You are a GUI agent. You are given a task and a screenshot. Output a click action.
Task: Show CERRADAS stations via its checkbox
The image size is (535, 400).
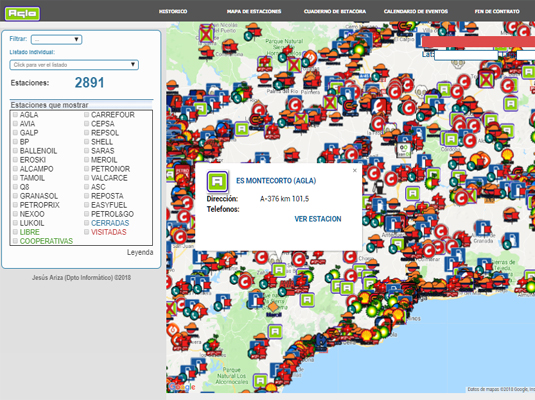87,223
